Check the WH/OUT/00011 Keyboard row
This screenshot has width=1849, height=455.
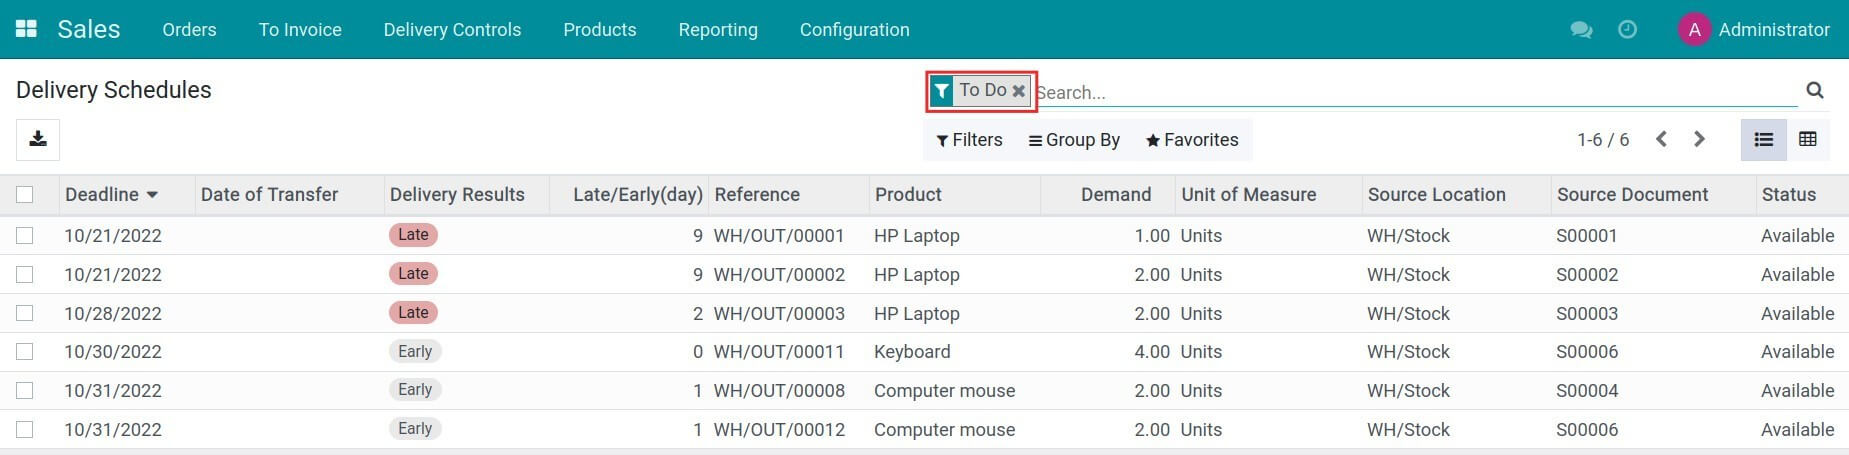(25, 352)
